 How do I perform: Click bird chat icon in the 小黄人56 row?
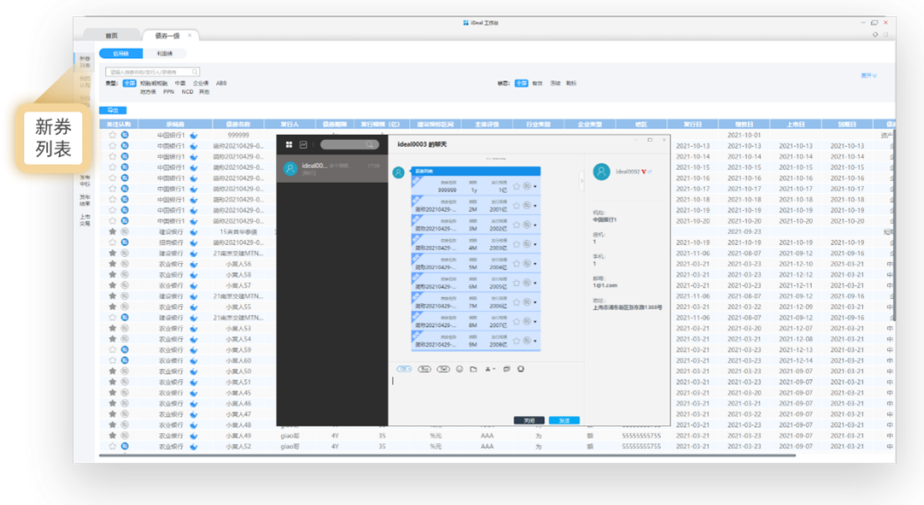click(x=194, y=264)
